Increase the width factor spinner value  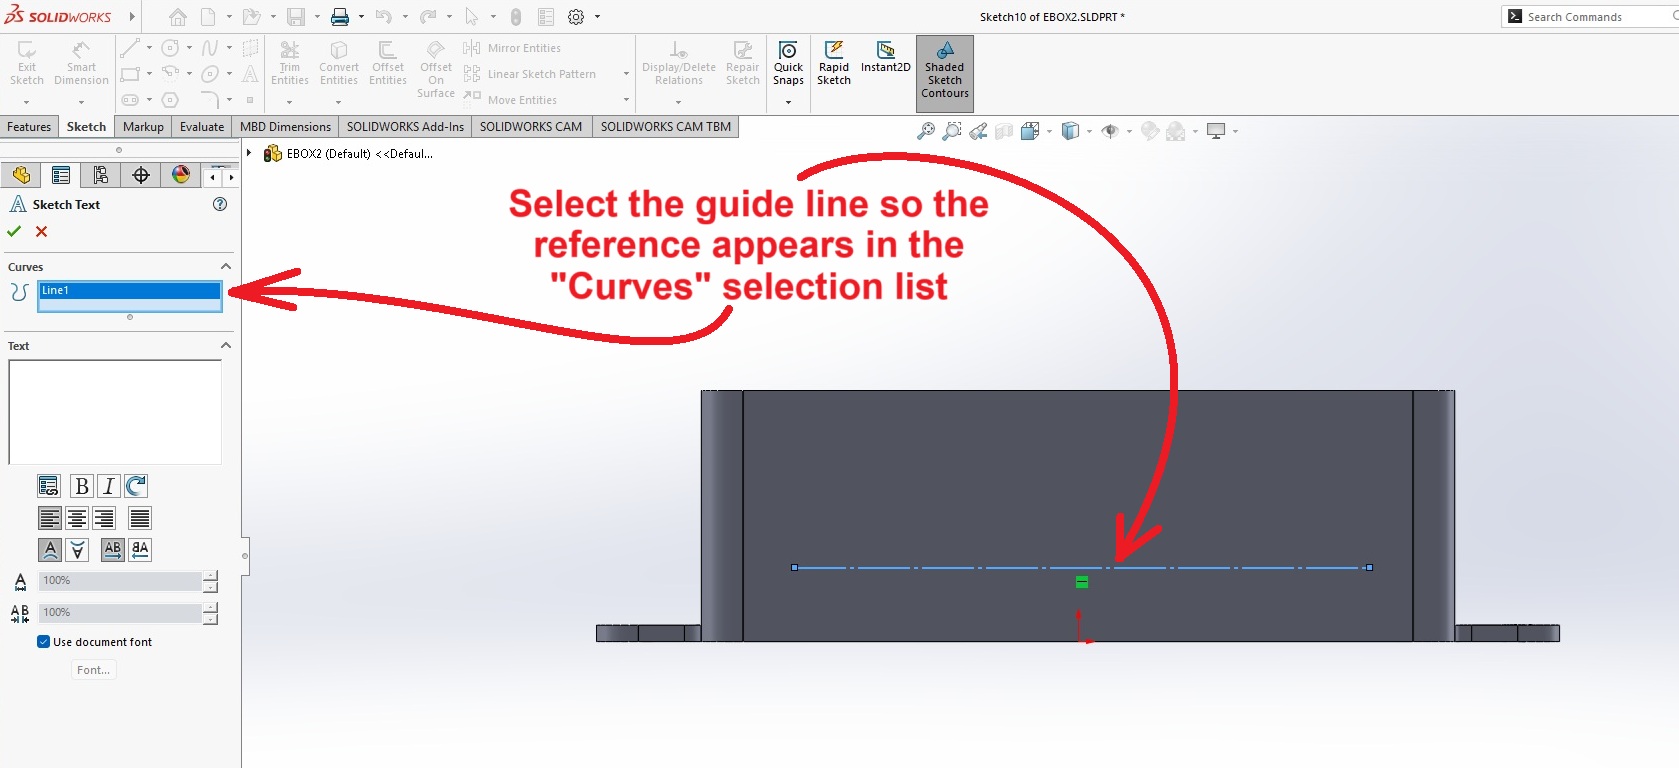pos(210,575)
